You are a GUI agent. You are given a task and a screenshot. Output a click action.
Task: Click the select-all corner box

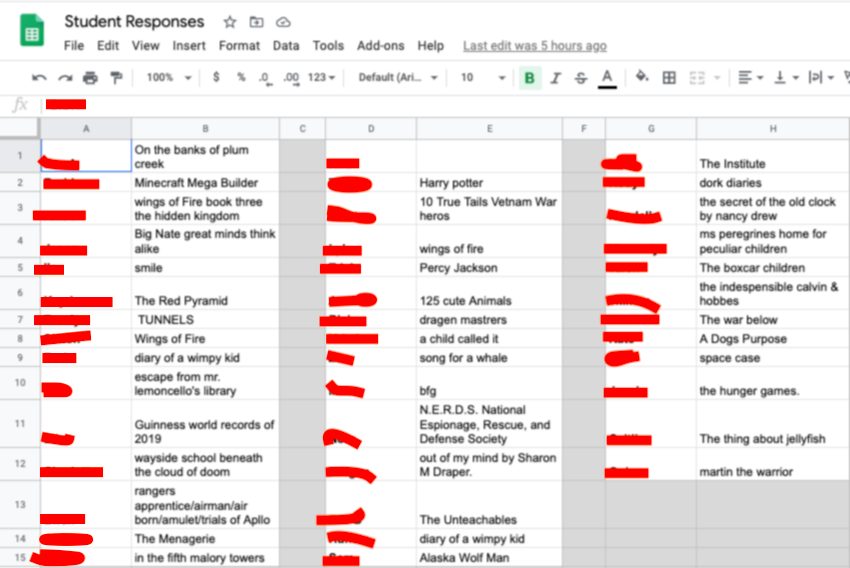[x=20, y=128]
